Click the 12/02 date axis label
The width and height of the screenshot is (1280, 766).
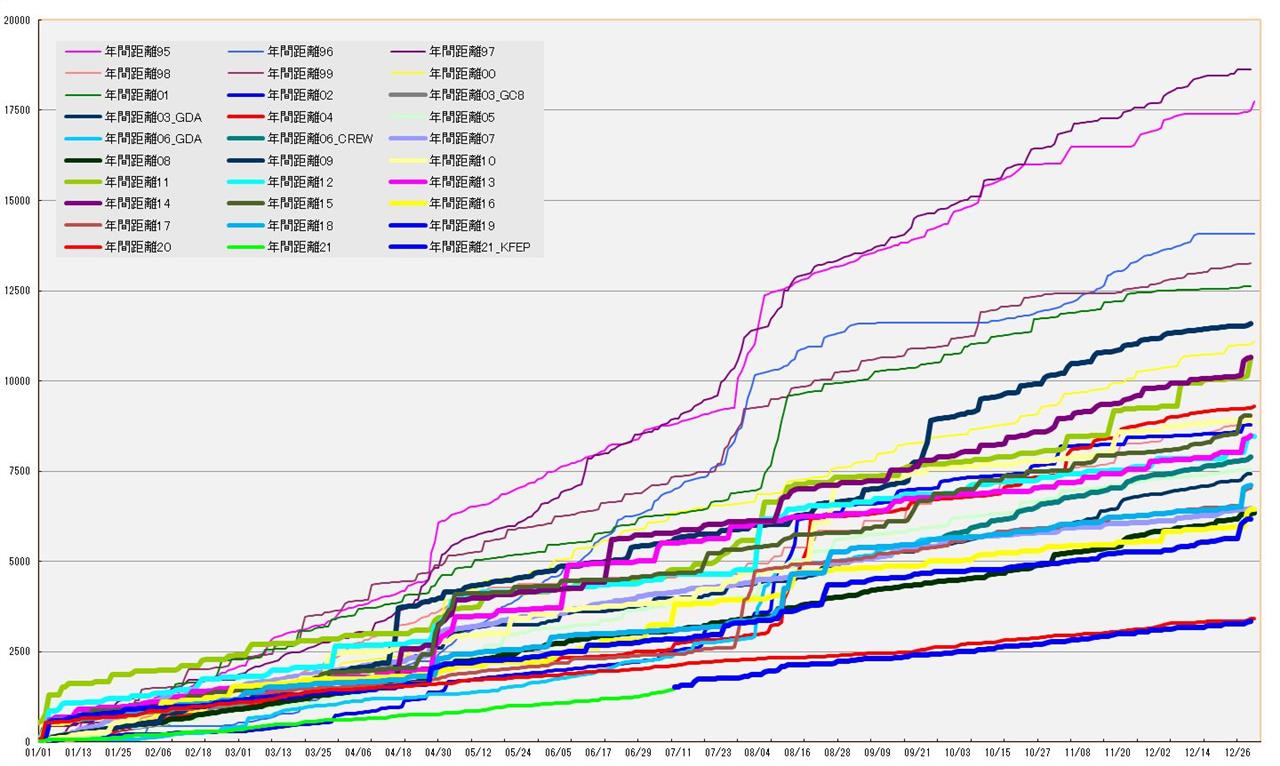point(1158,751)
